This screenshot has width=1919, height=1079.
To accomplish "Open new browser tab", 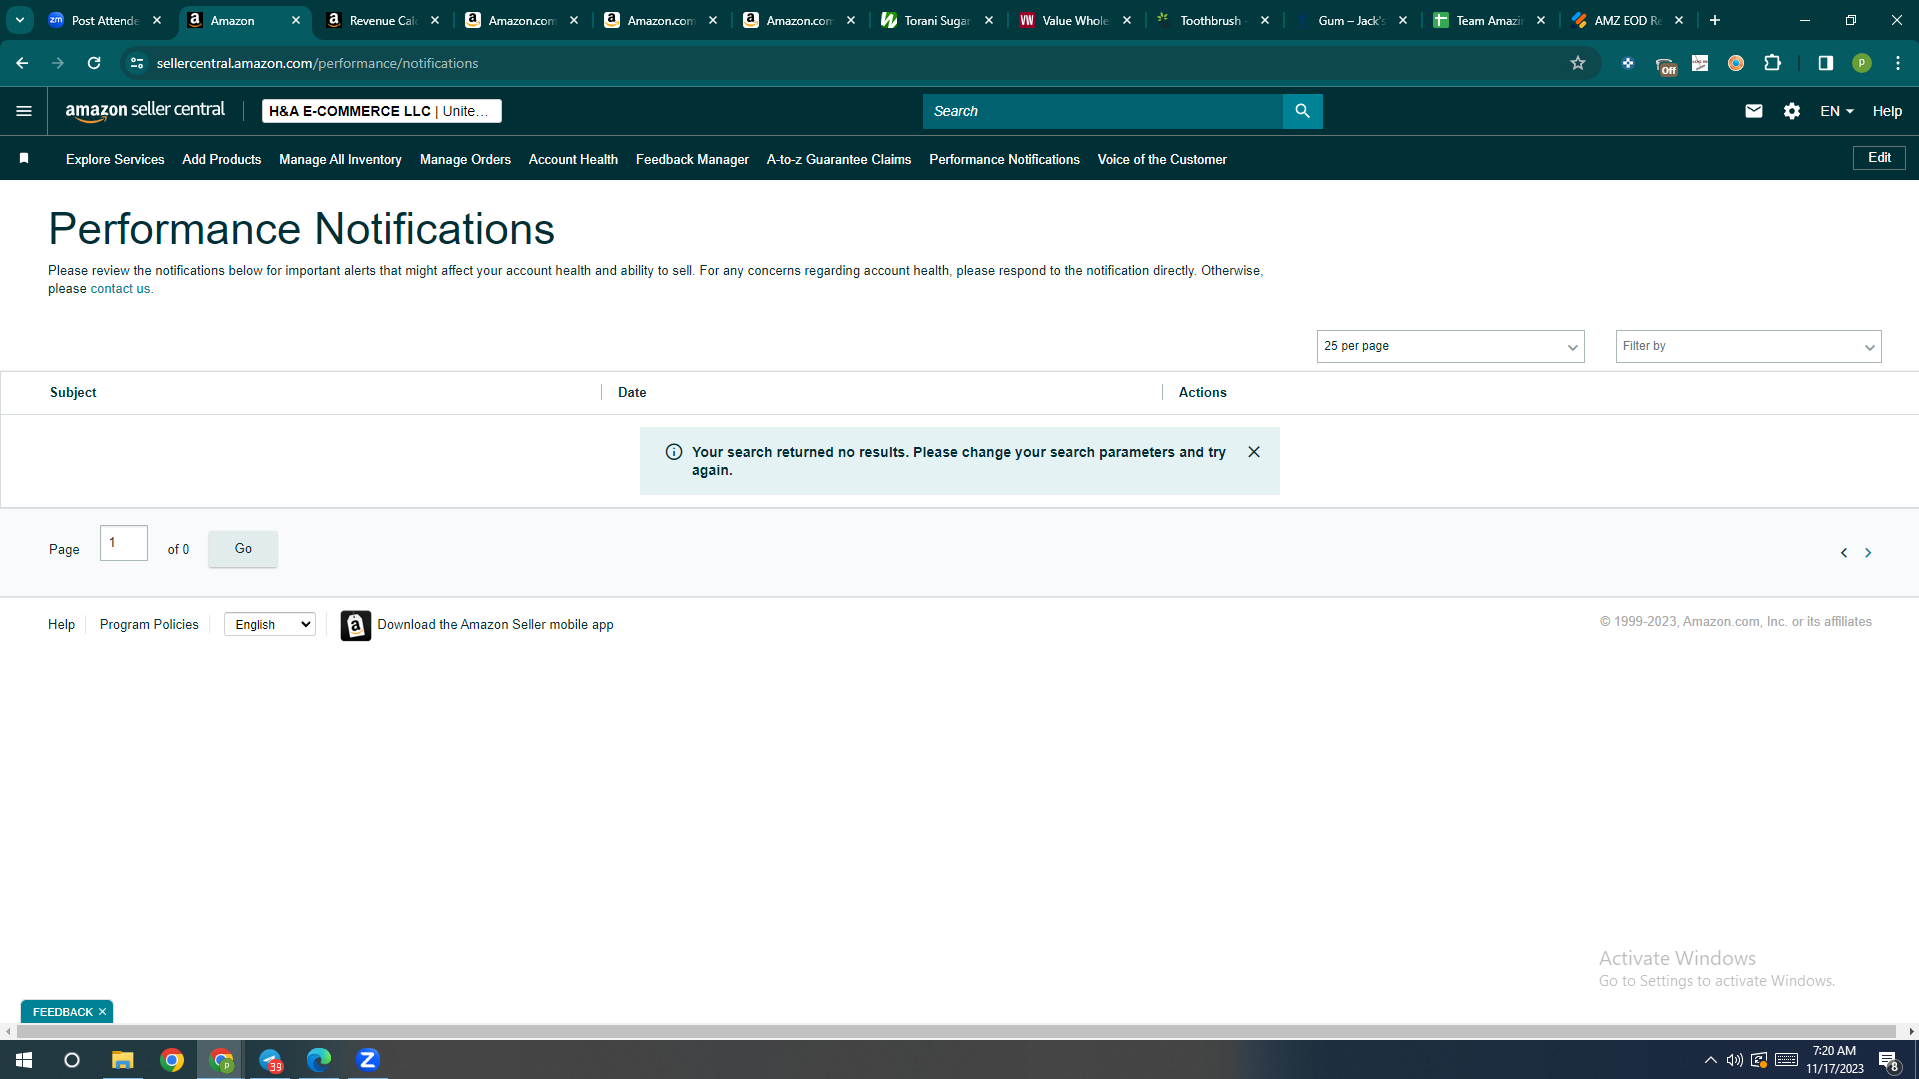I will pos(1715,20).
